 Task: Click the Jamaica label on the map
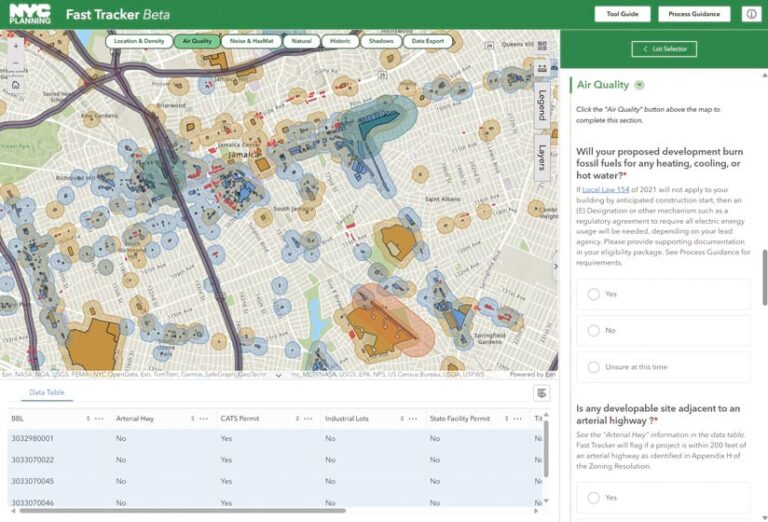pos(243,155)
